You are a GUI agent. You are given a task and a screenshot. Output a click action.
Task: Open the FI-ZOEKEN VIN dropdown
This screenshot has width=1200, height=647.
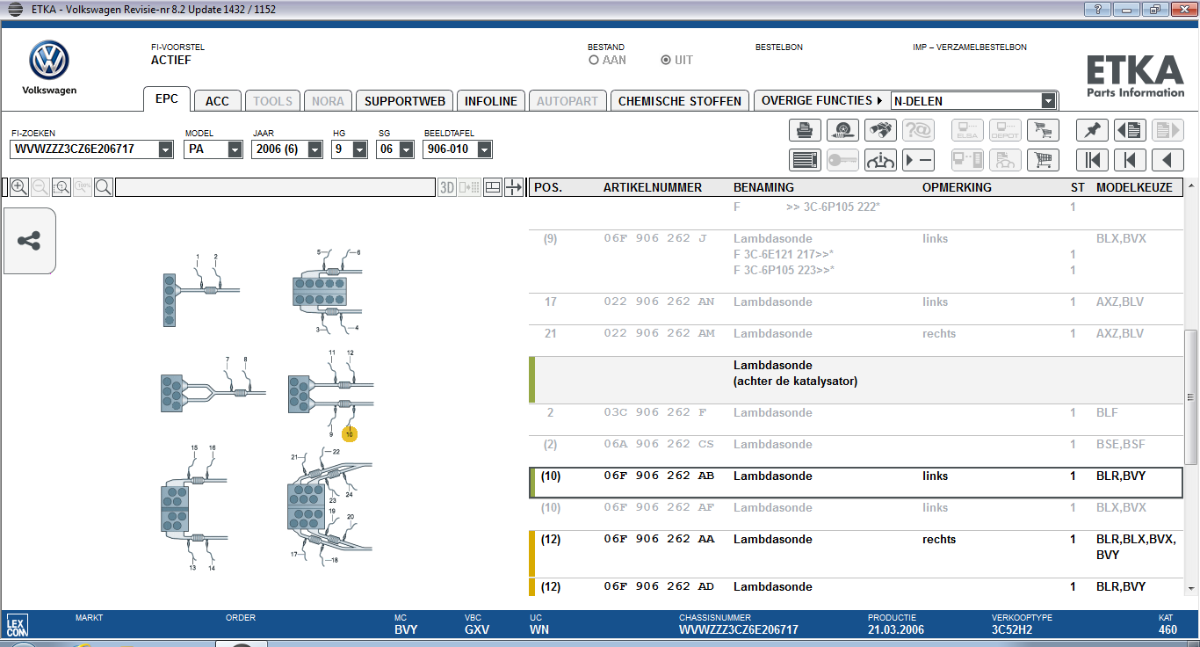click(168, 150)
